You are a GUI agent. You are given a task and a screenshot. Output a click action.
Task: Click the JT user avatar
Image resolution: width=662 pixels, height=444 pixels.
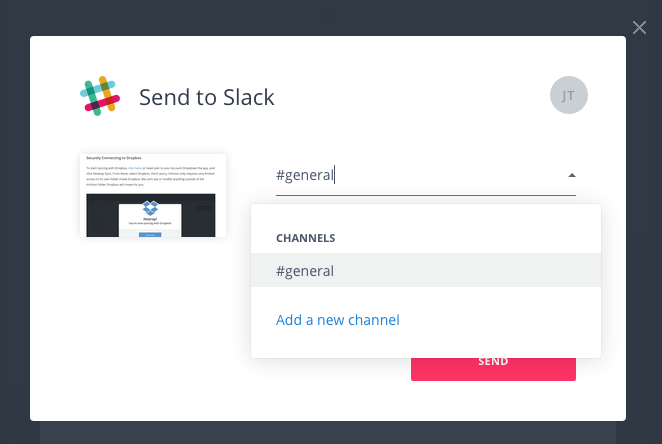pyautogui.click(x=568, y=95)
